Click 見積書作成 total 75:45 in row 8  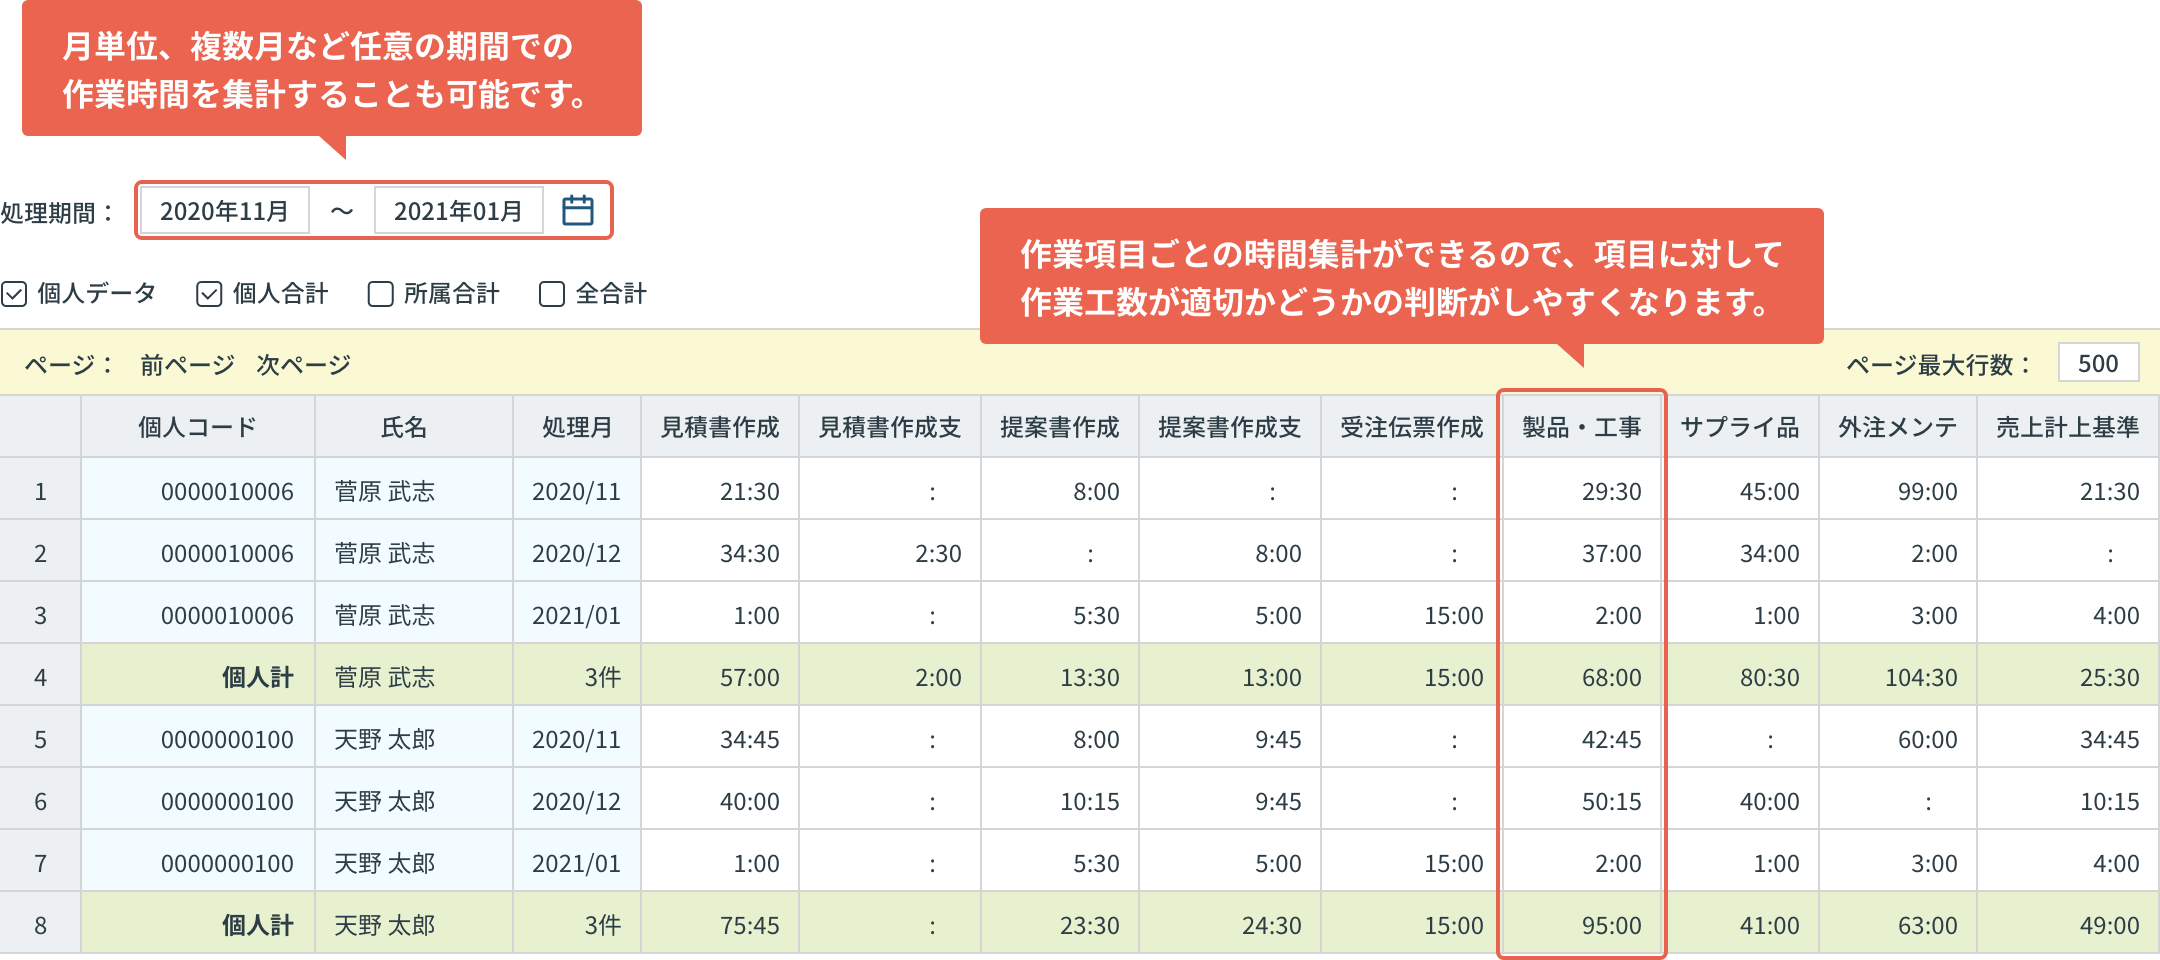(x=749, y=925)
